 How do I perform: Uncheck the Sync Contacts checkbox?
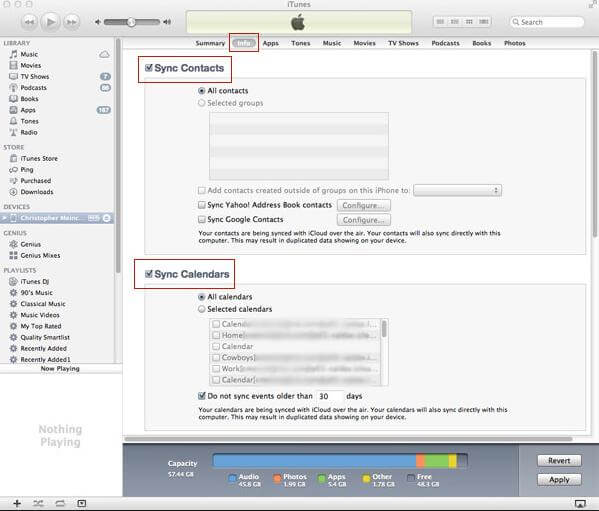149,68
